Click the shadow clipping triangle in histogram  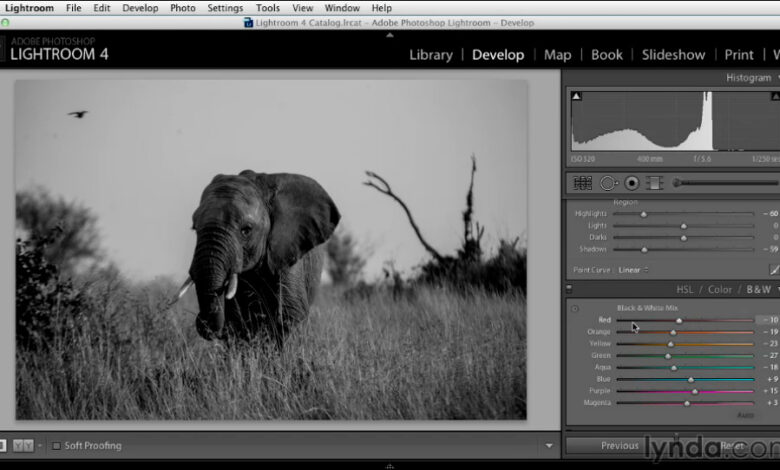(575, 97)
